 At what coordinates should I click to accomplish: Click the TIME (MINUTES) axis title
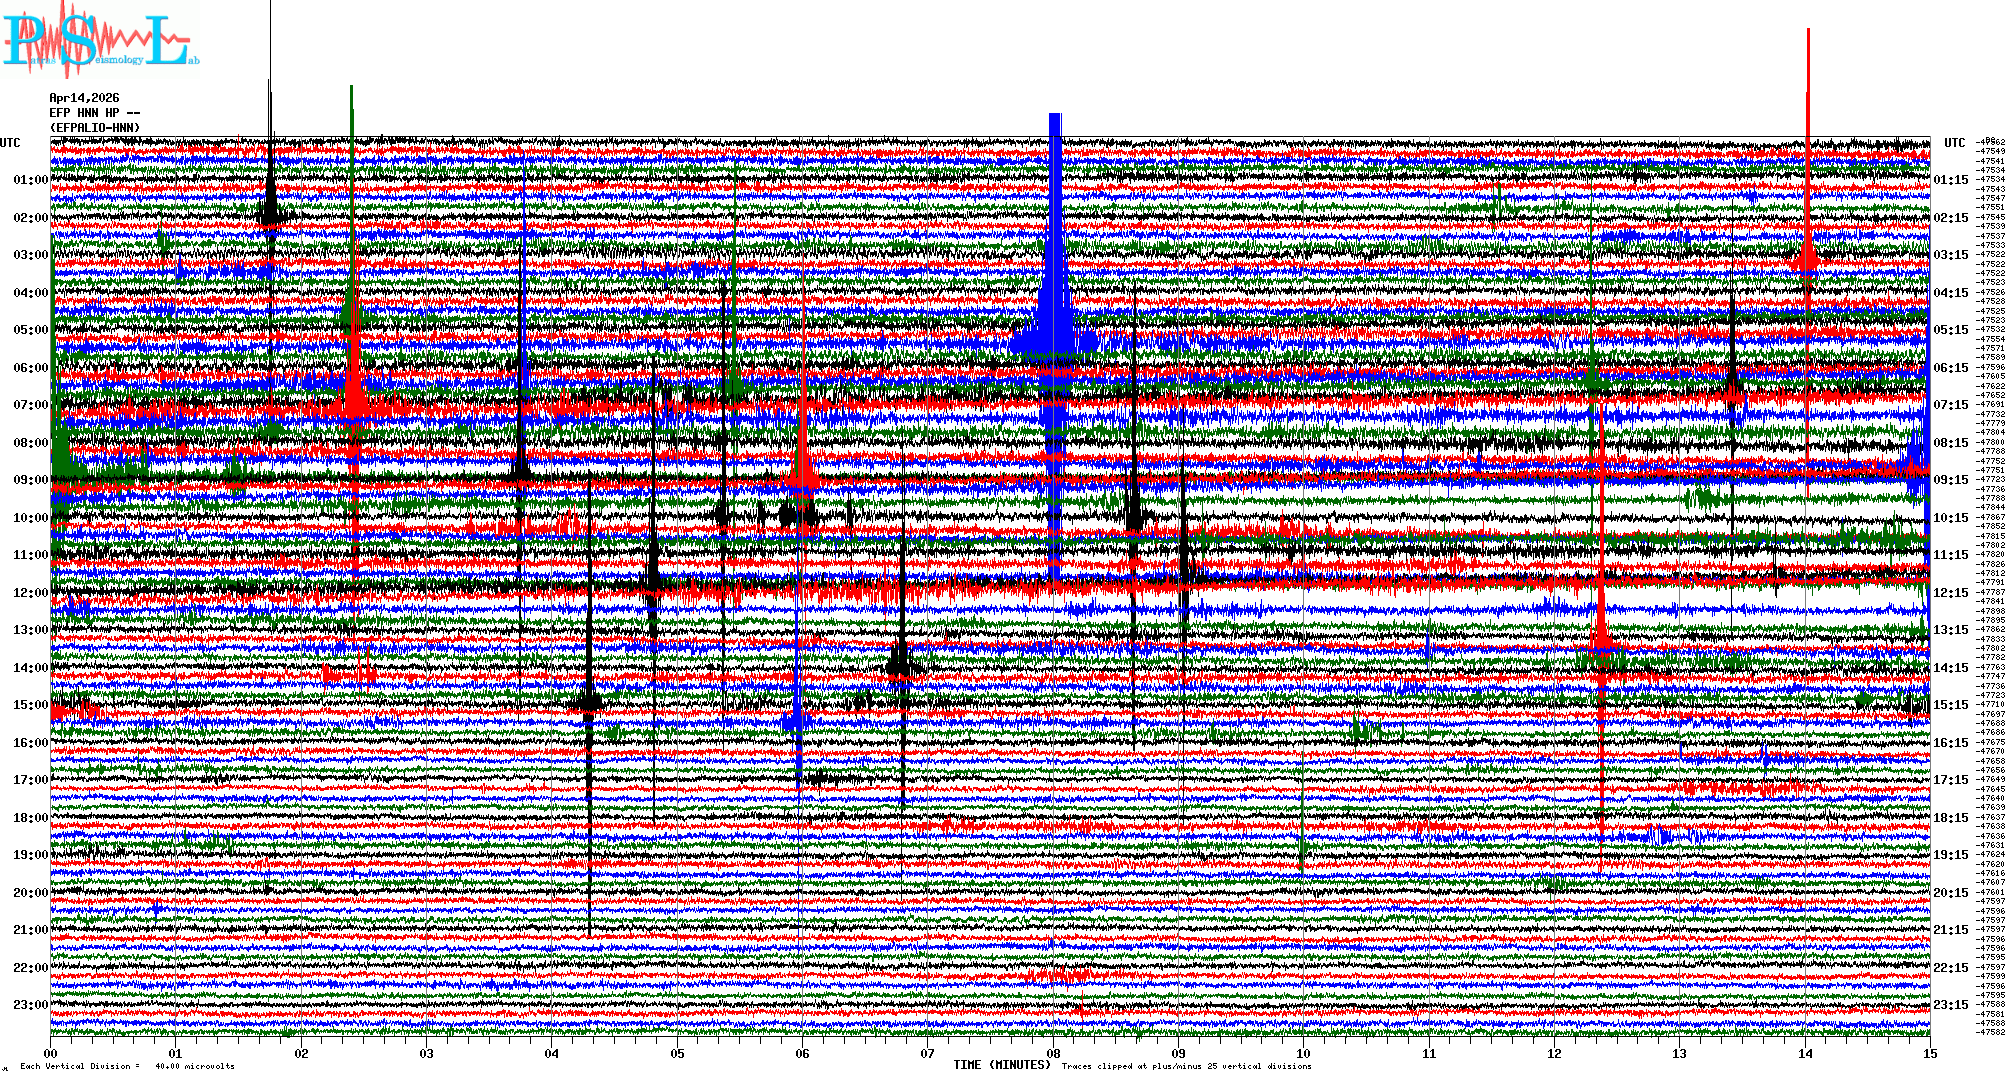[1001, 1065]
